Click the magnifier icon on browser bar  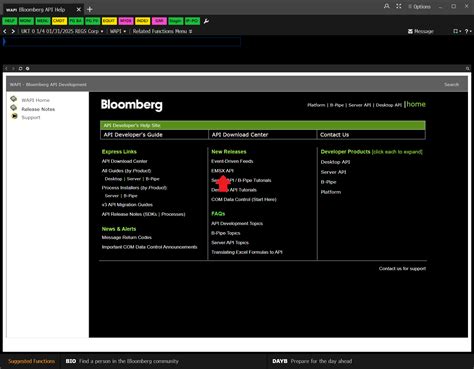(468, 68)
